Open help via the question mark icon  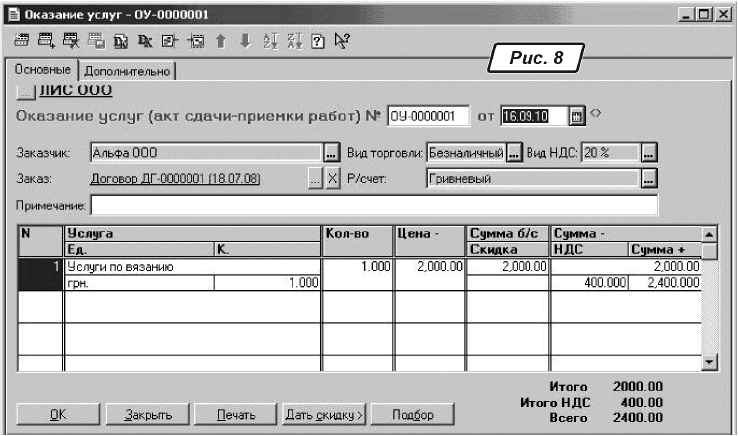tap(319, 41)
